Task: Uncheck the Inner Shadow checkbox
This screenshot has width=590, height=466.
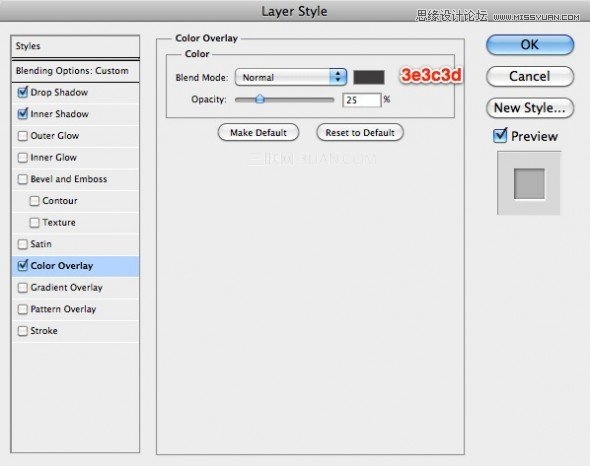Action: click(23, 114)
